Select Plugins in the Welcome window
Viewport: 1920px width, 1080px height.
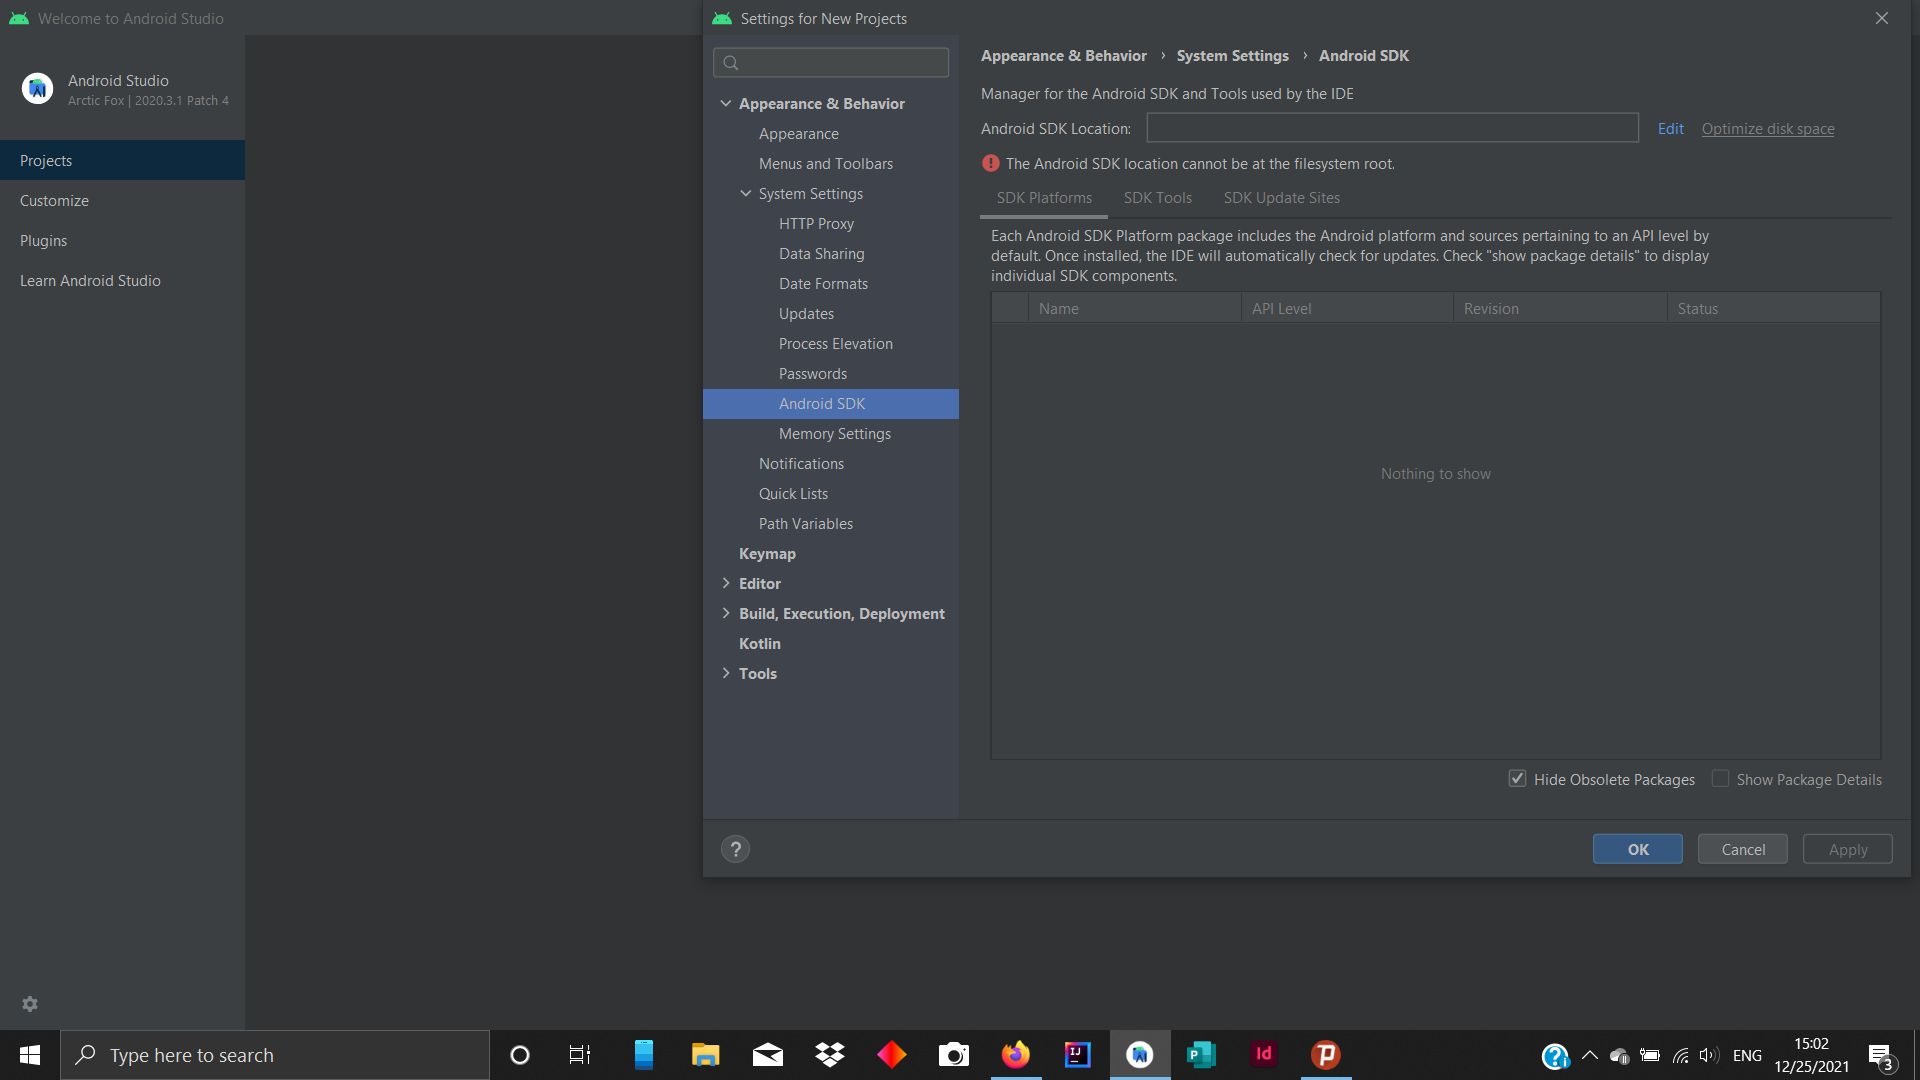[122, 240]
